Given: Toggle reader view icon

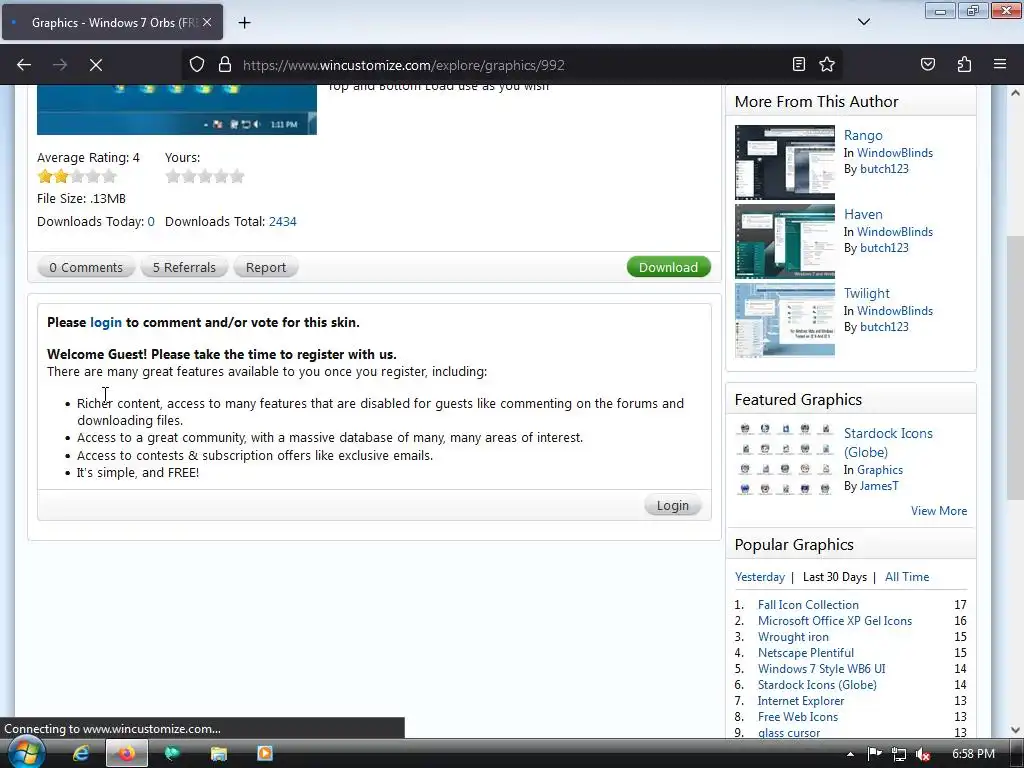Looking at the screenshot, I should click(798, 65).
